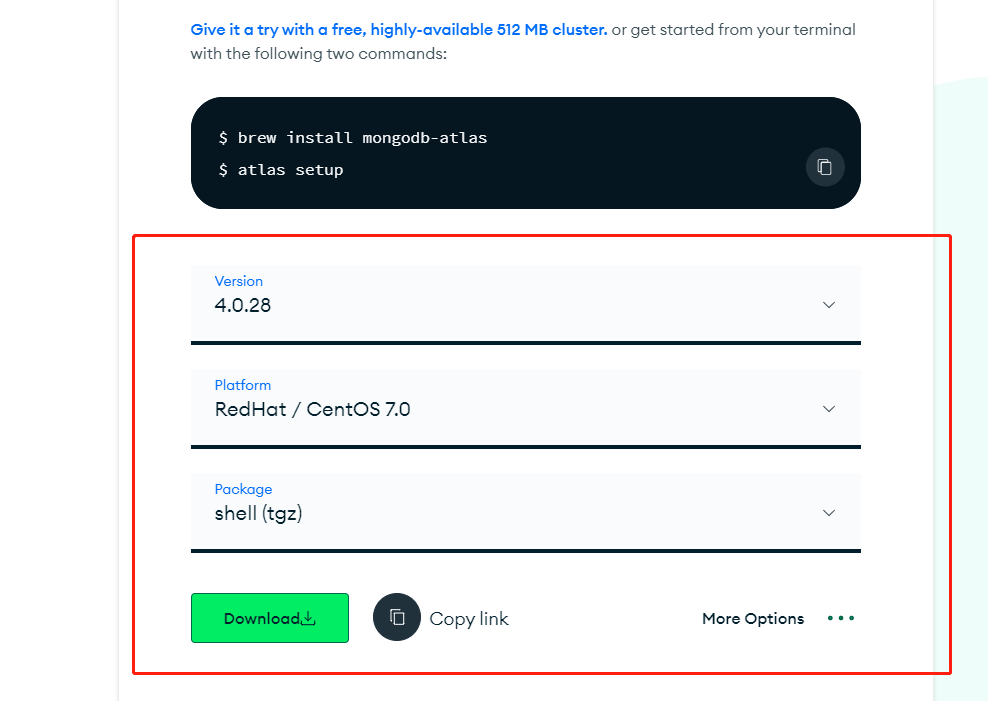Click the "atlas setup" command line

coord(290,170)
